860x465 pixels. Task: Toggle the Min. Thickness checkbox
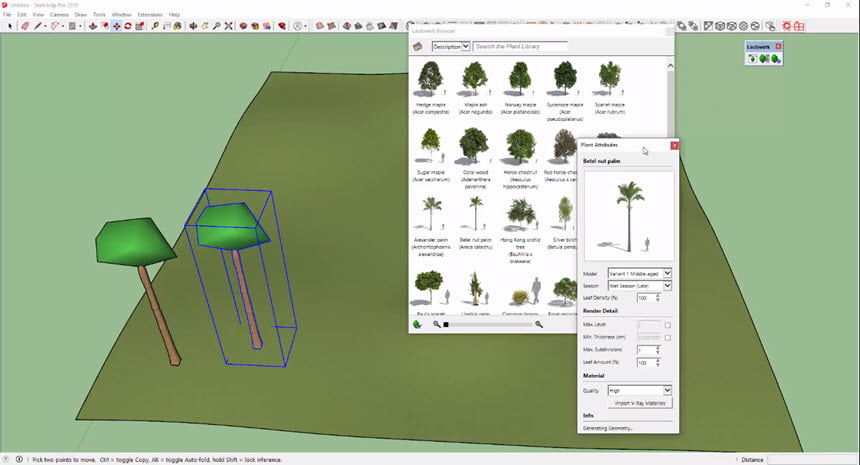pos(667,338)
